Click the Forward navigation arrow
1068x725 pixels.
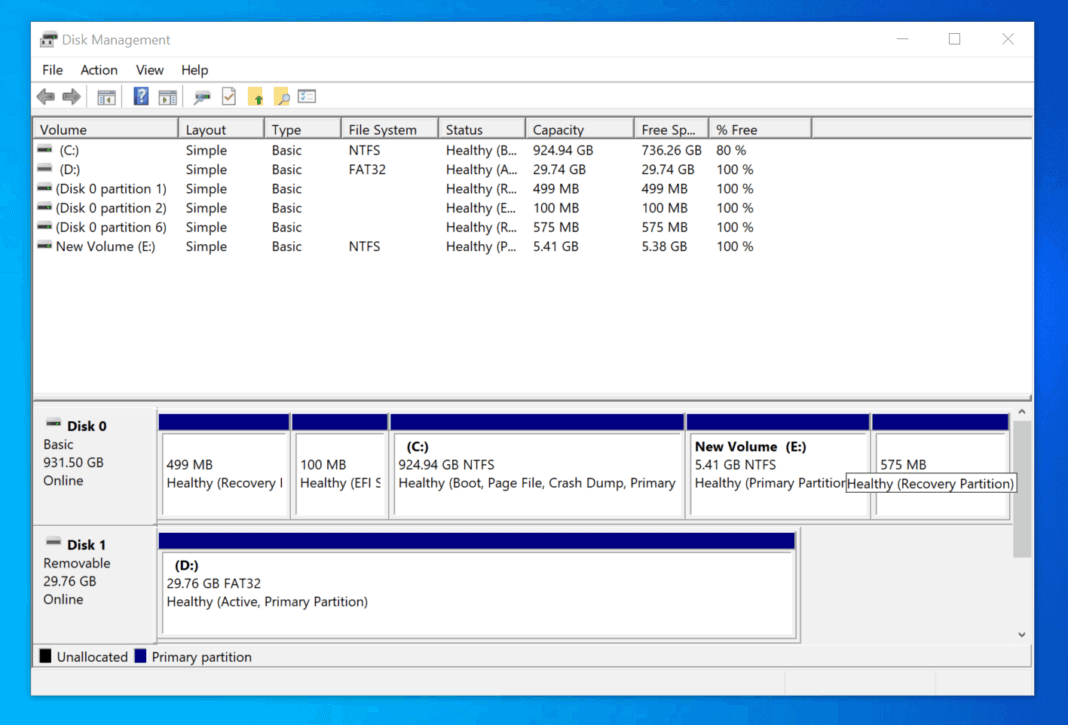(69, 96)
